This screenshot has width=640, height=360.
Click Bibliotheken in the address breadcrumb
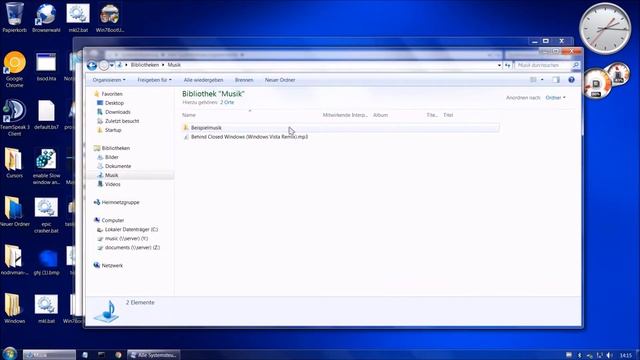(x=144, y=65)
